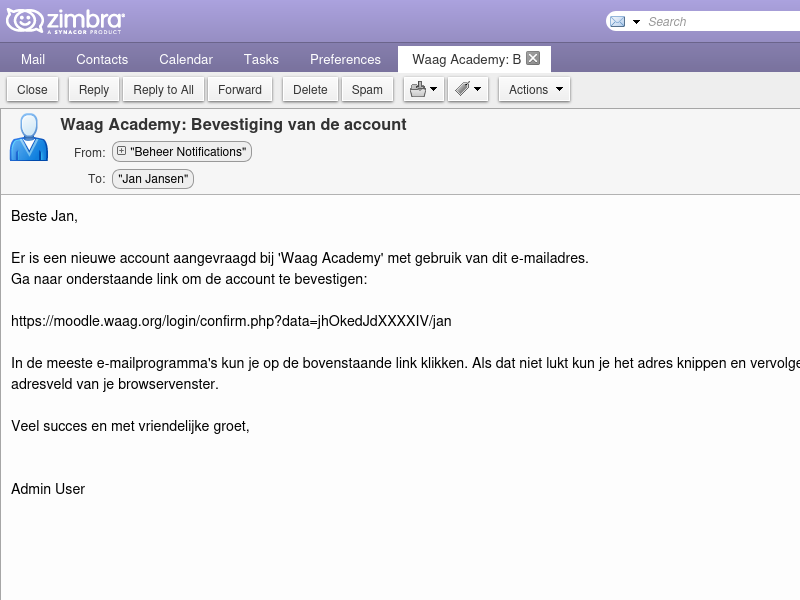Forward this confirmation email
This screenshot has width=800, height=600.
click(x=240, y=89)
